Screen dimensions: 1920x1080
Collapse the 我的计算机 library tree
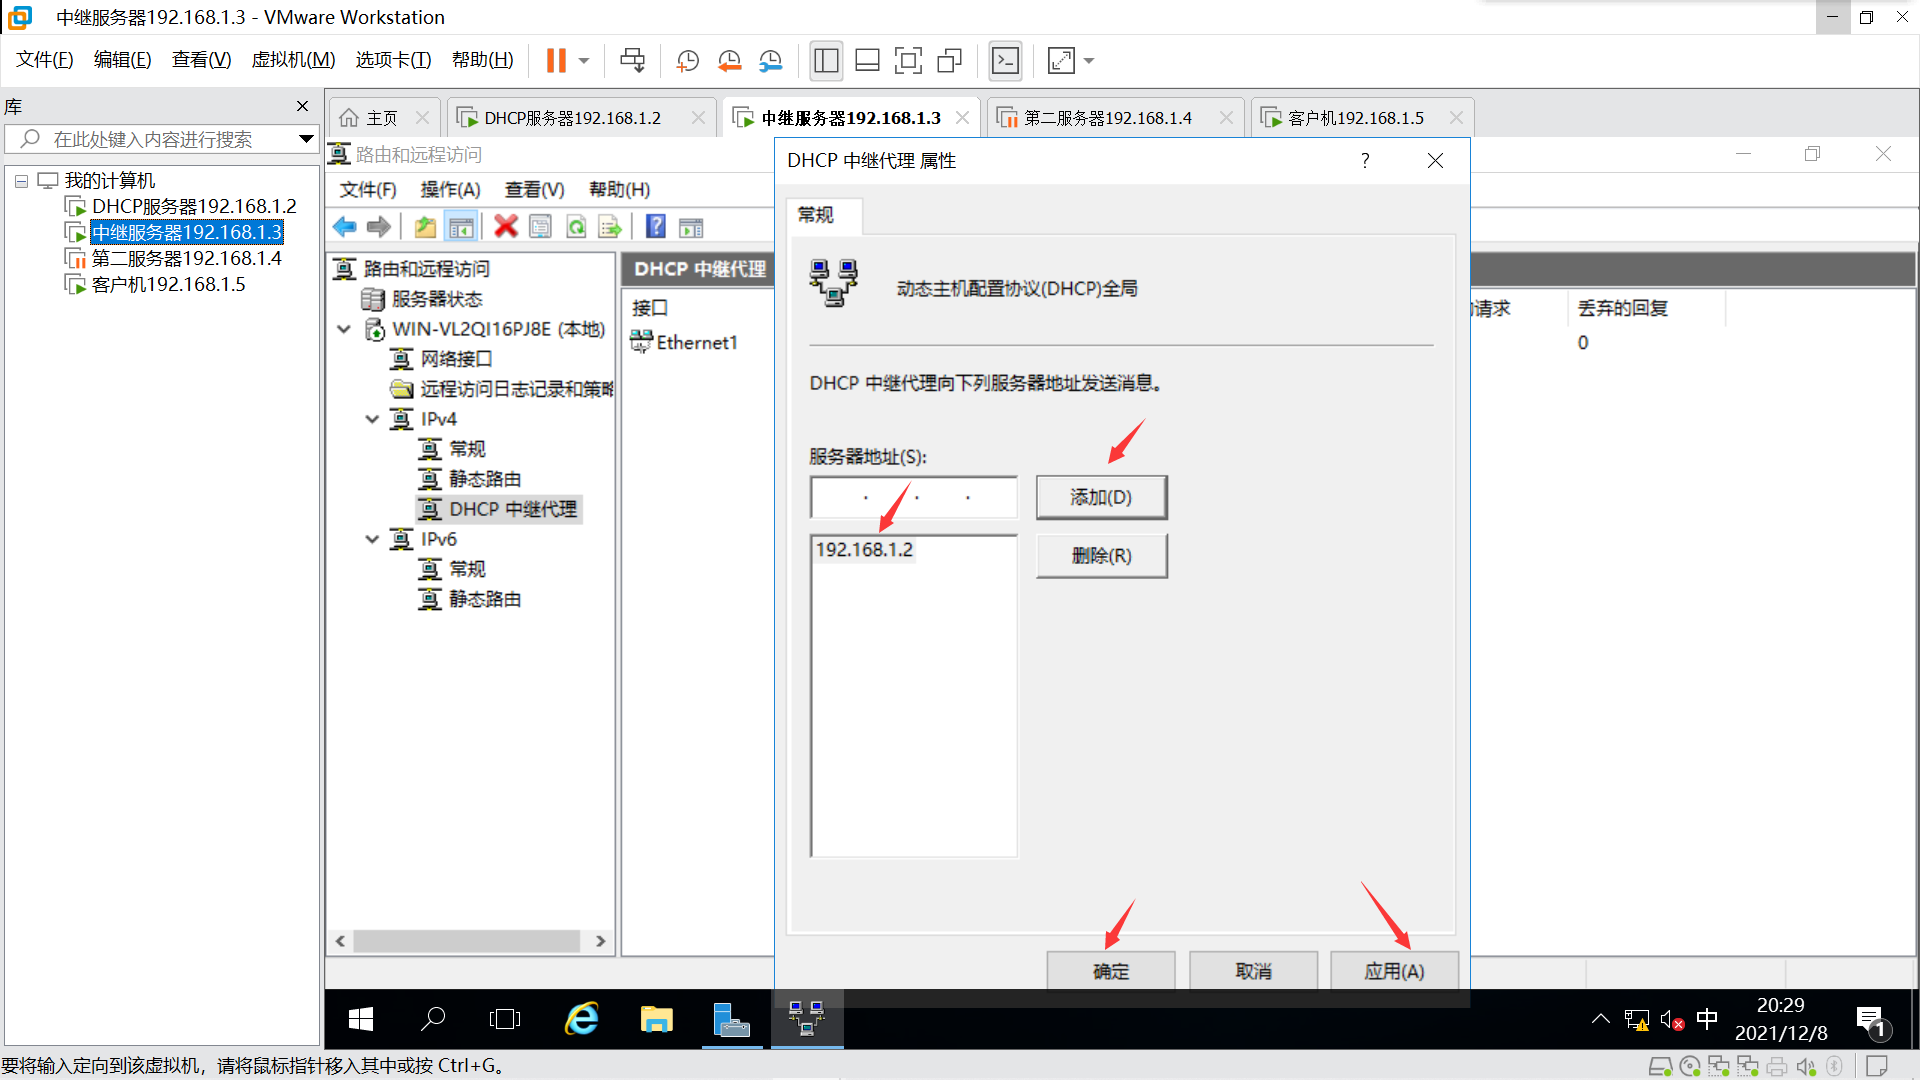(21, 181)
